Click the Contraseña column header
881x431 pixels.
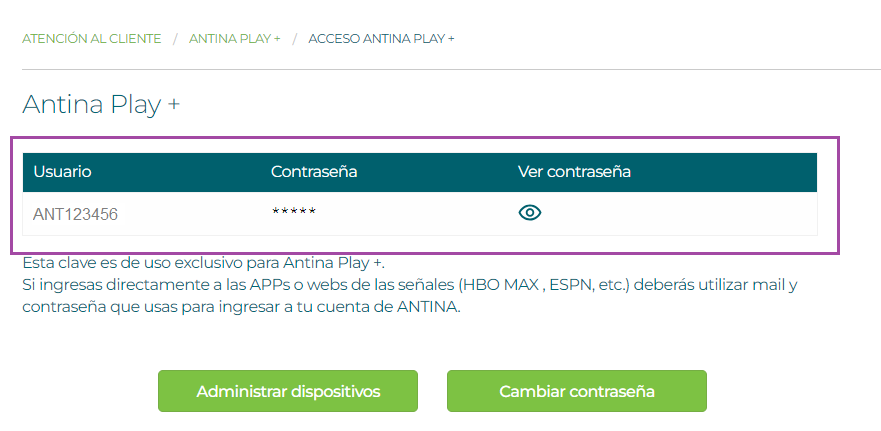314,172
